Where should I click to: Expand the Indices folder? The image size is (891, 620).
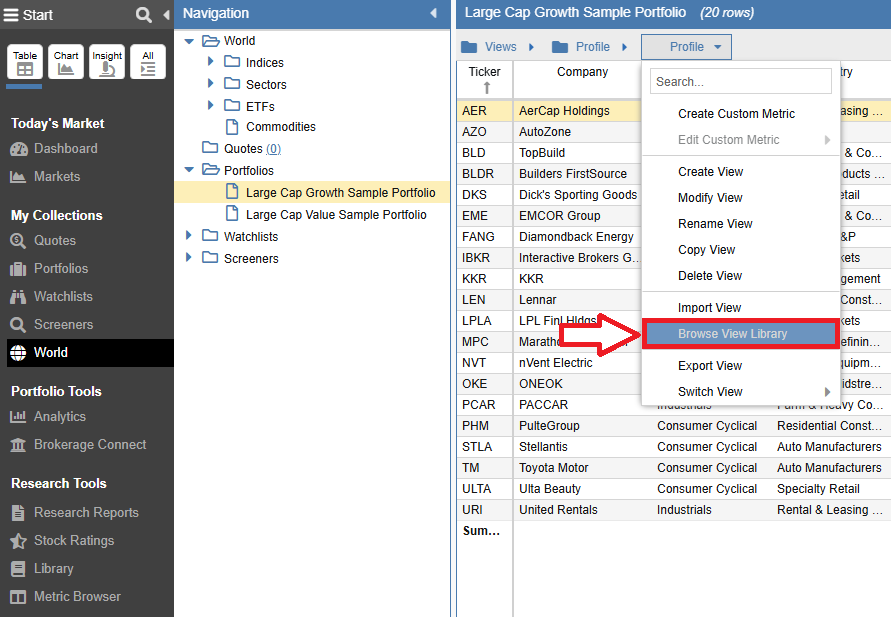point(211,61)
